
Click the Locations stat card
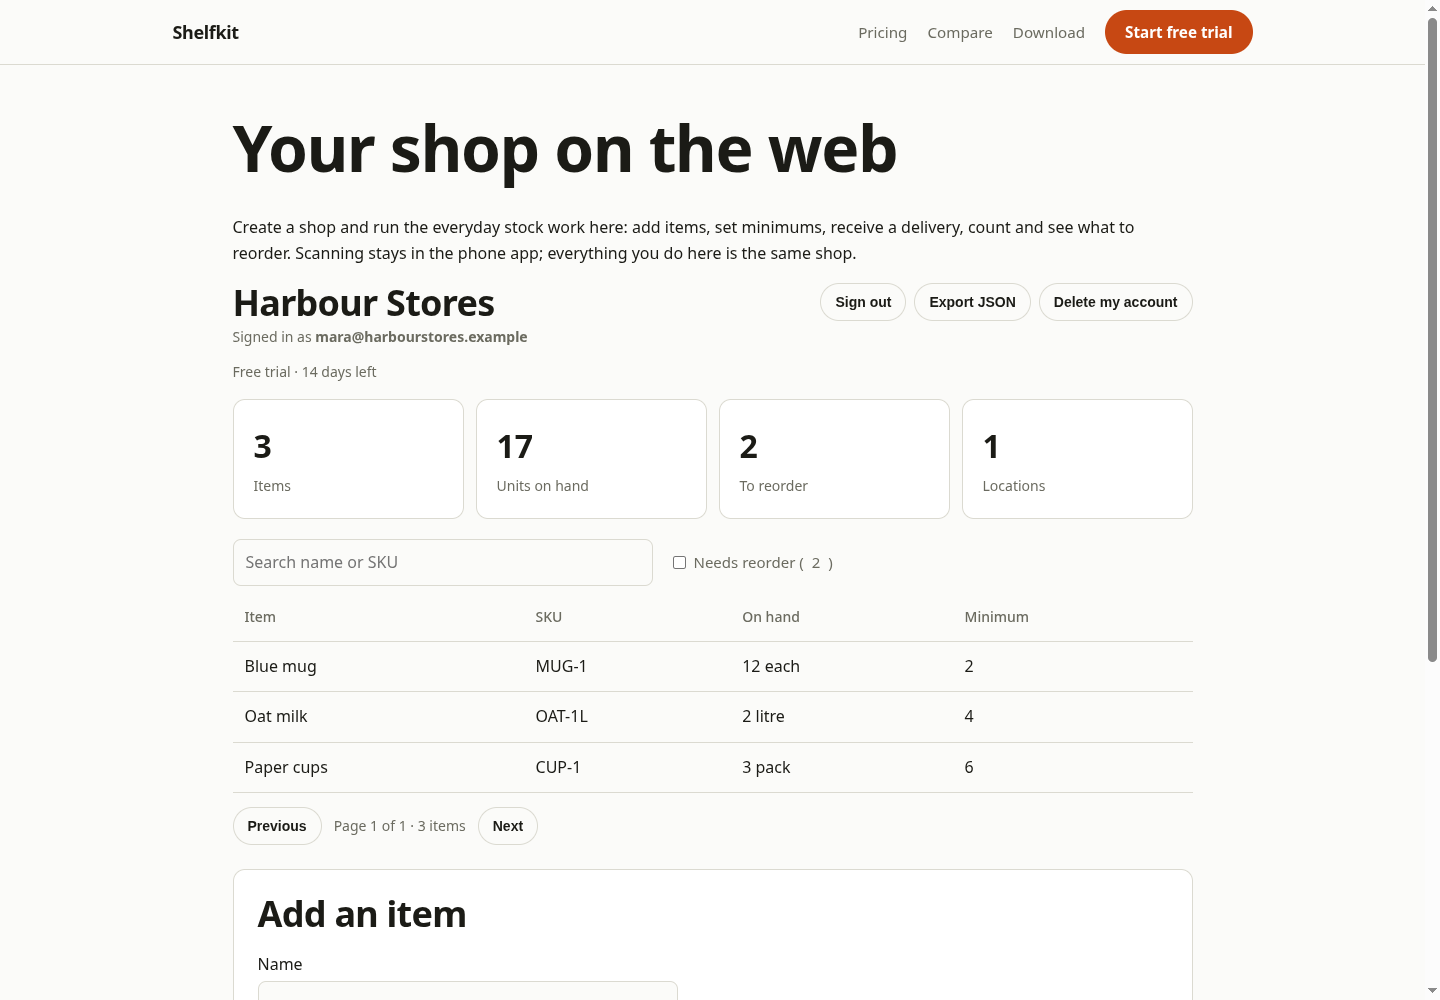[x=1077, y=459]
